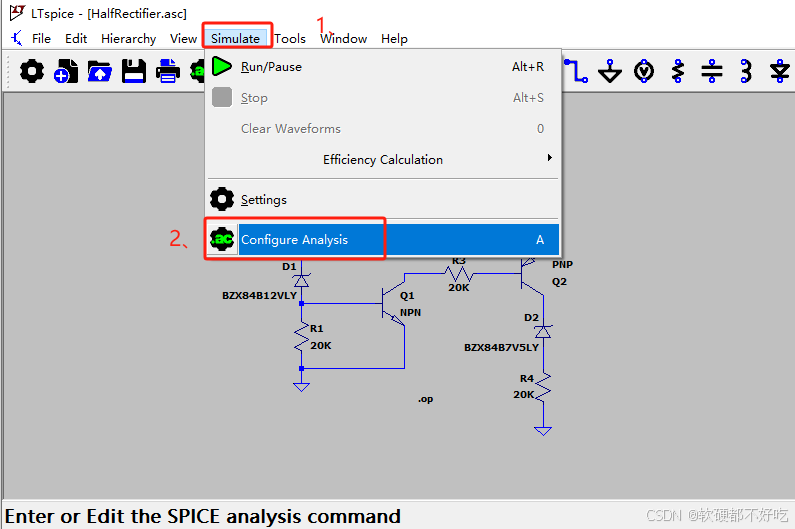The image size is (795, 529).
Task: Open the Help menu
Action: click(x=394, y=39)
